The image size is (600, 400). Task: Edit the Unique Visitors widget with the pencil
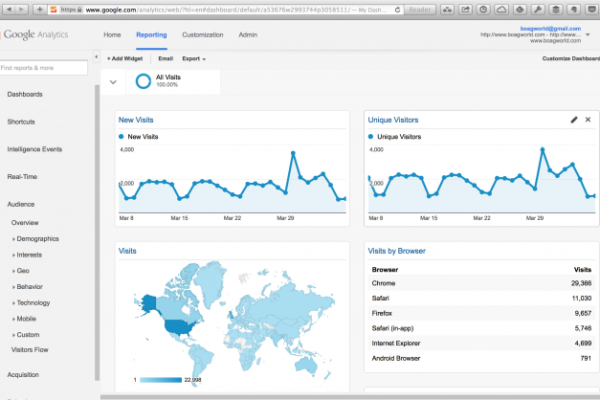pos(574,120)
